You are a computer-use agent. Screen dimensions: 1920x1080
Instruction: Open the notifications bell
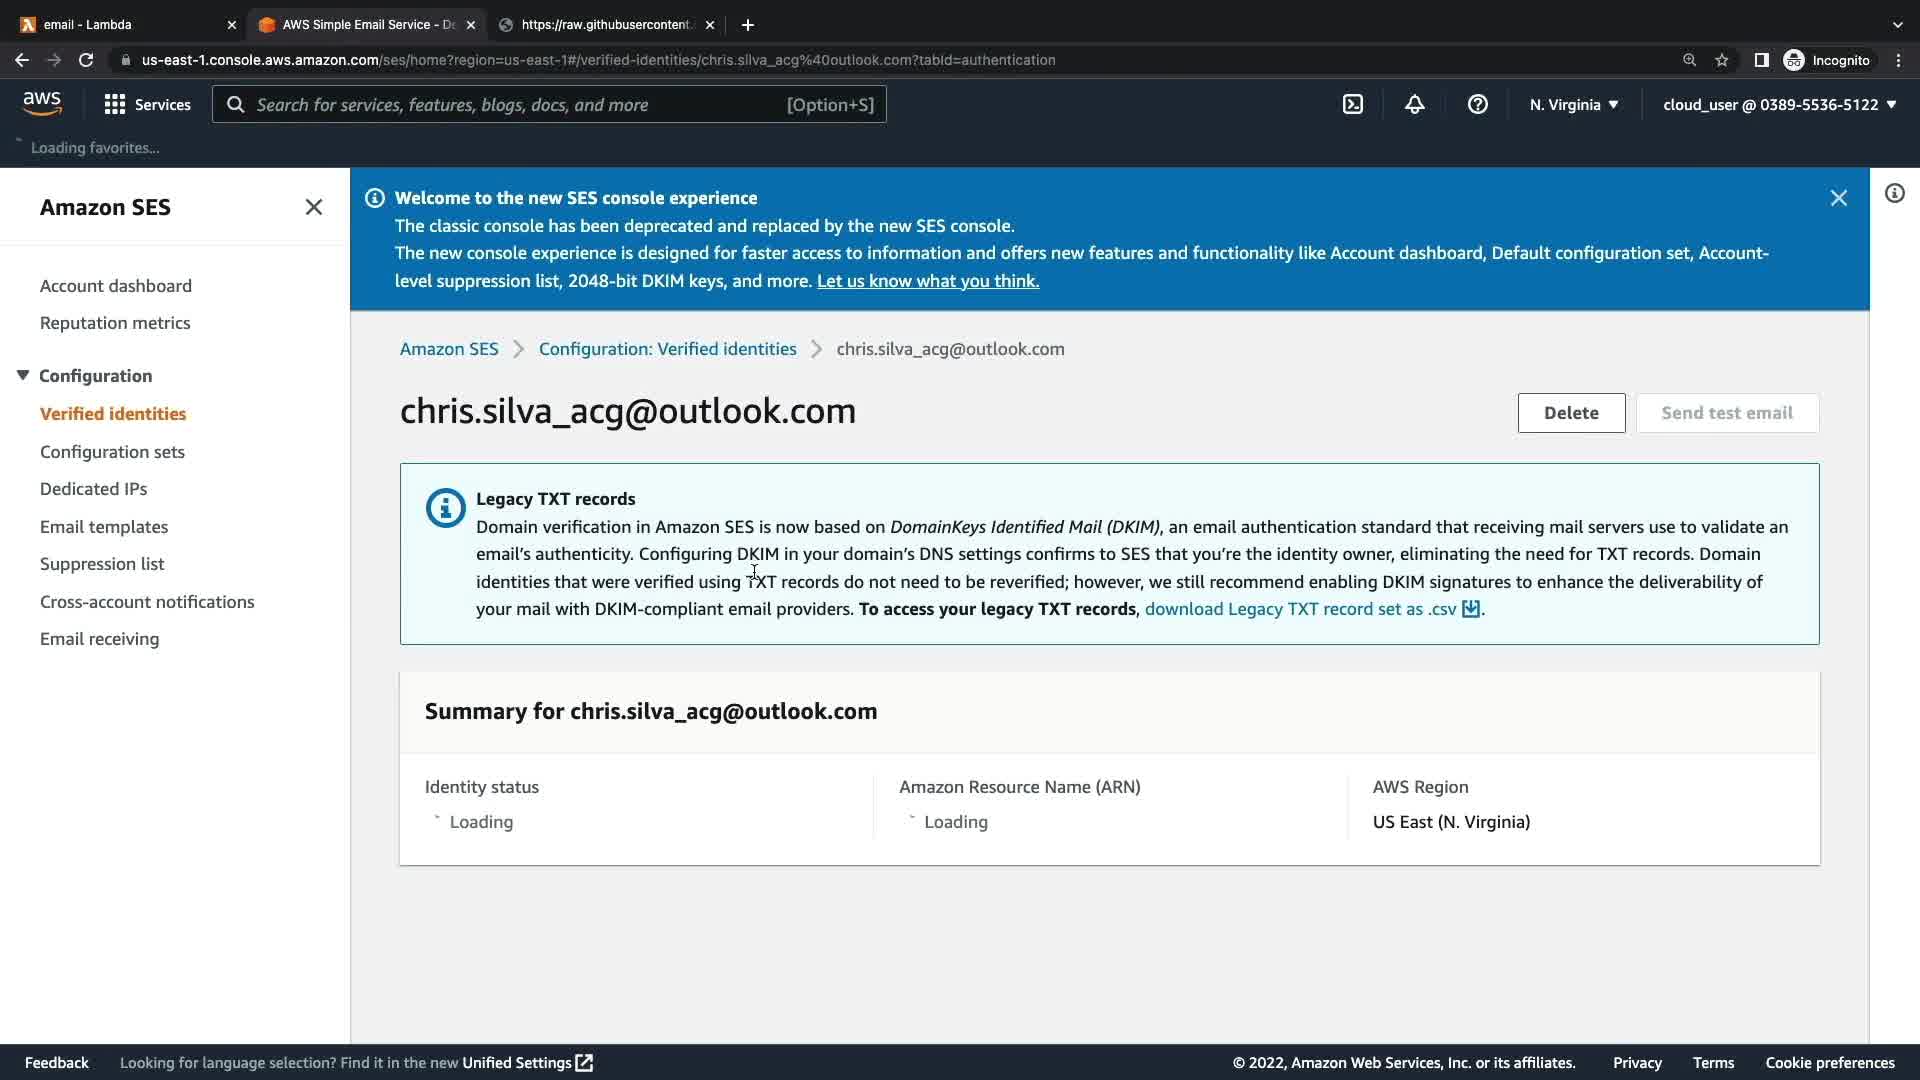point(1414,104)
